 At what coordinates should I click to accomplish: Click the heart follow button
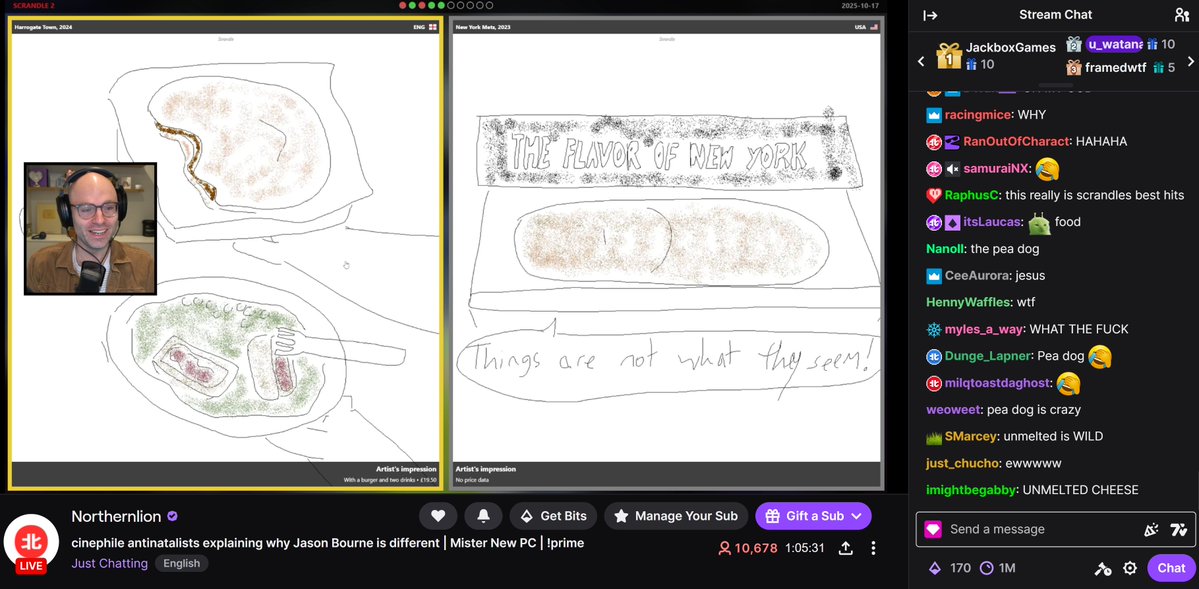[438, 516]
